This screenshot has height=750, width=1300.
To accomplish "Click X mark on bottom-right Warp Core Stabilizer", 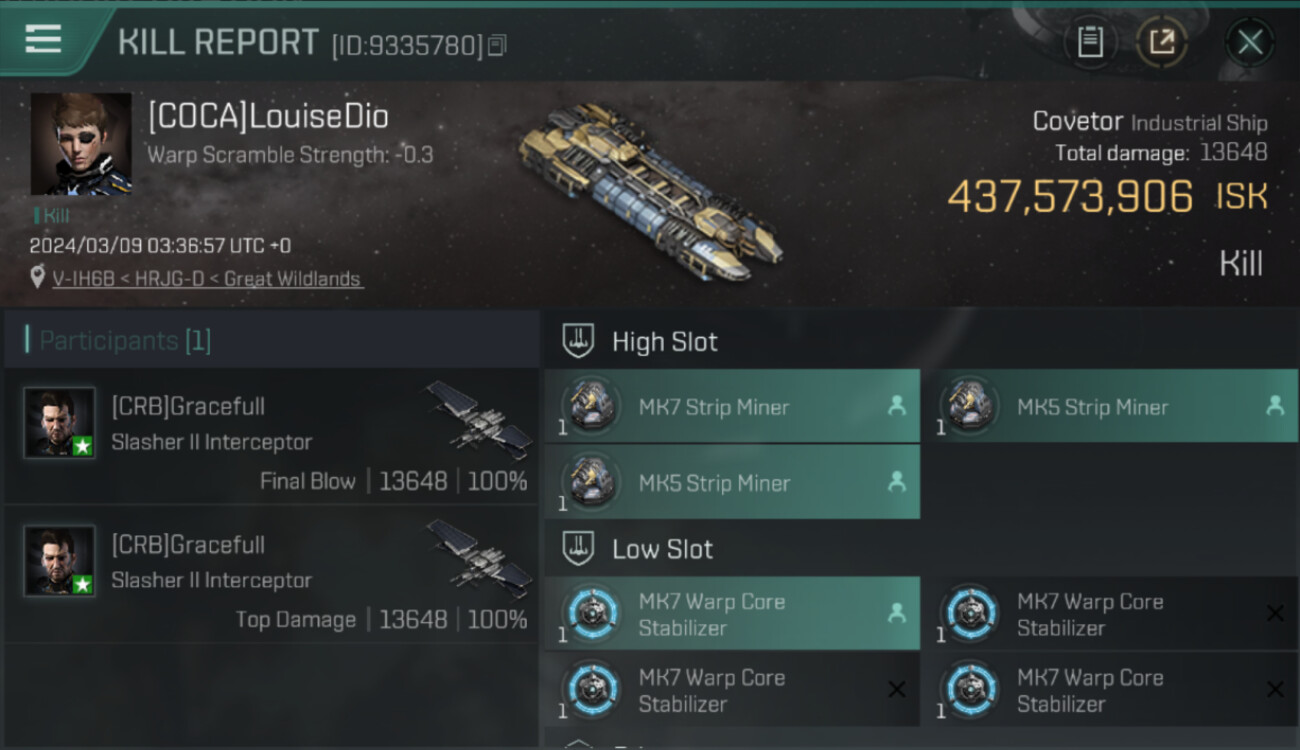I will tap(1275, 689).
